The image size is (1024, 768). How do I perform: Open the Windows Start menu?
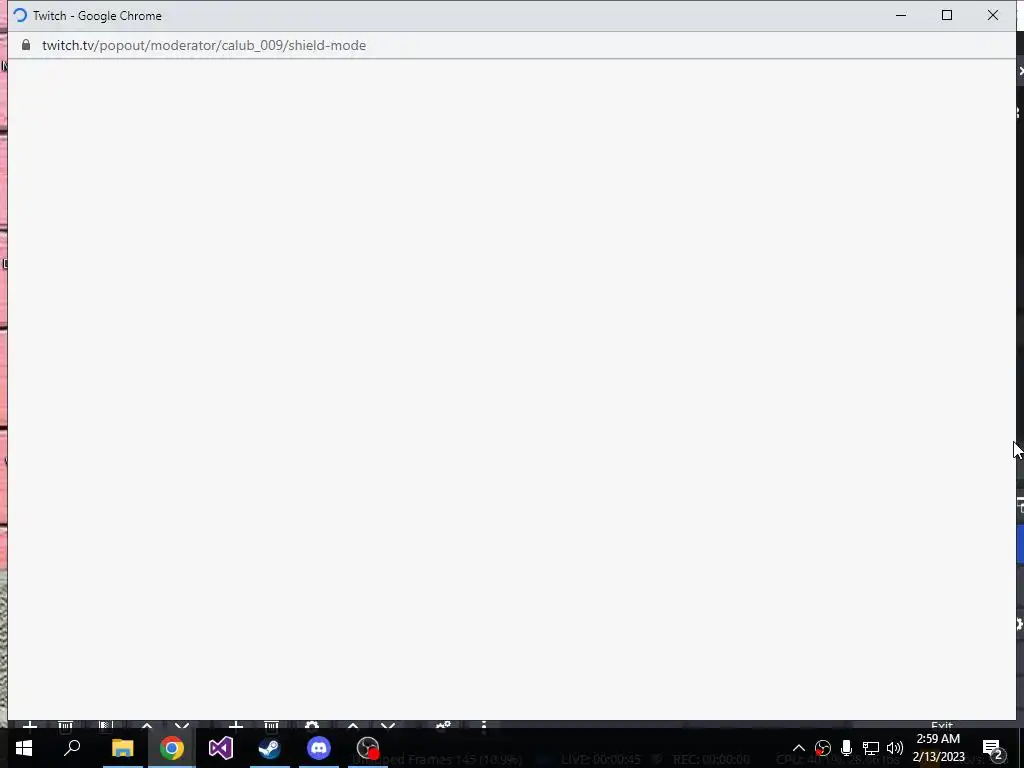pyautogui.click(x=24, y=748)
